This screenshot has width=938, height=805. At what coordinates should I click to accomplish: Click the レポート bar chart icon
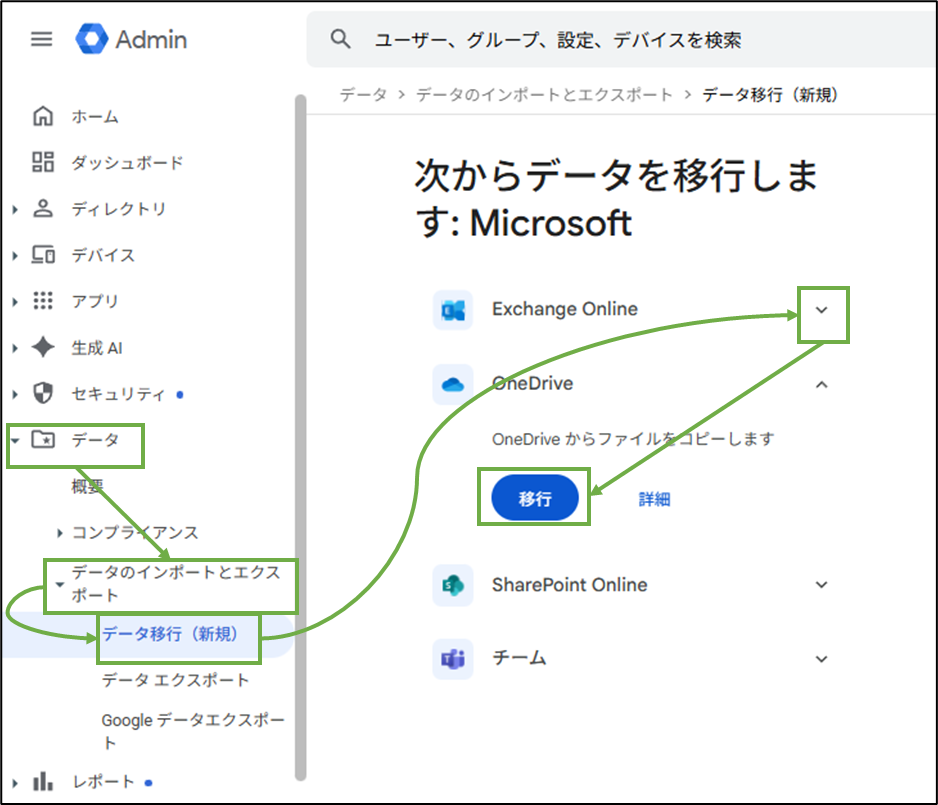[42, 781]
